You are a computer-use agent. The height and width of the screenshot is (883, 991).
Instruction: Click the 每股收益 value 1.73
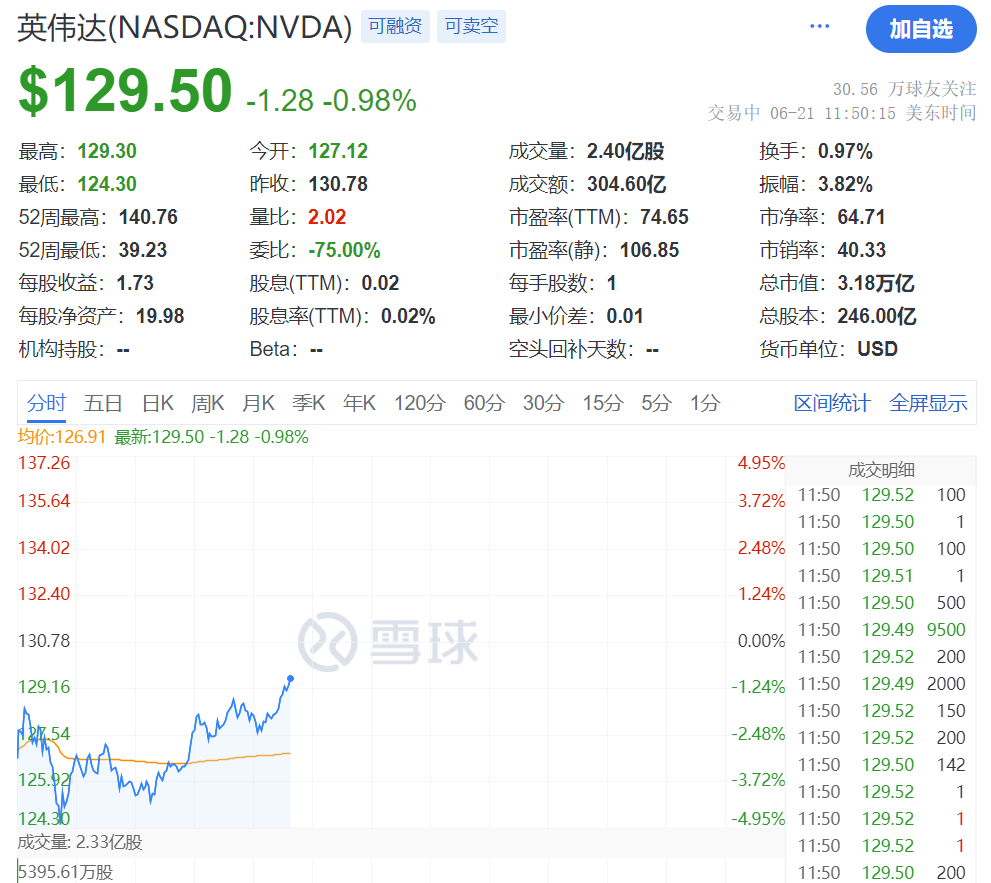135,283
